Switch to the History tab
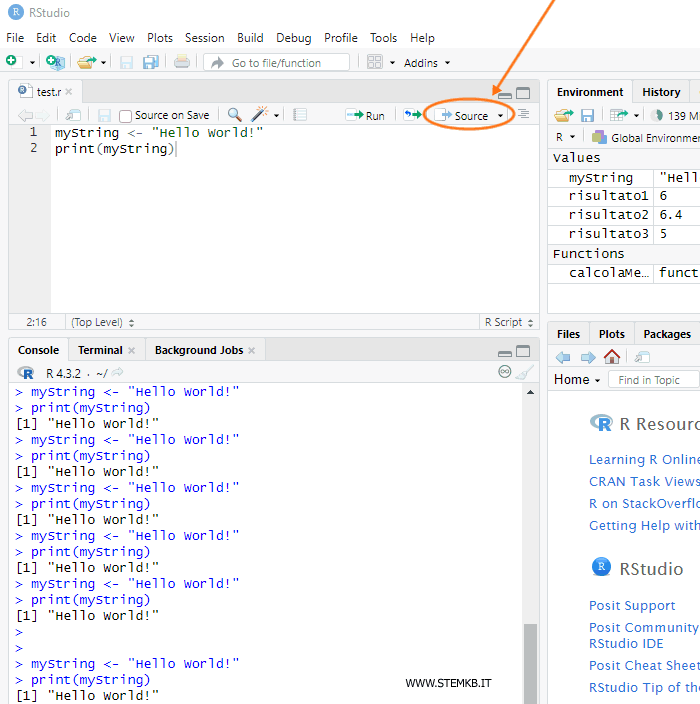Screen dimensions: 700x704 point(661,92)
